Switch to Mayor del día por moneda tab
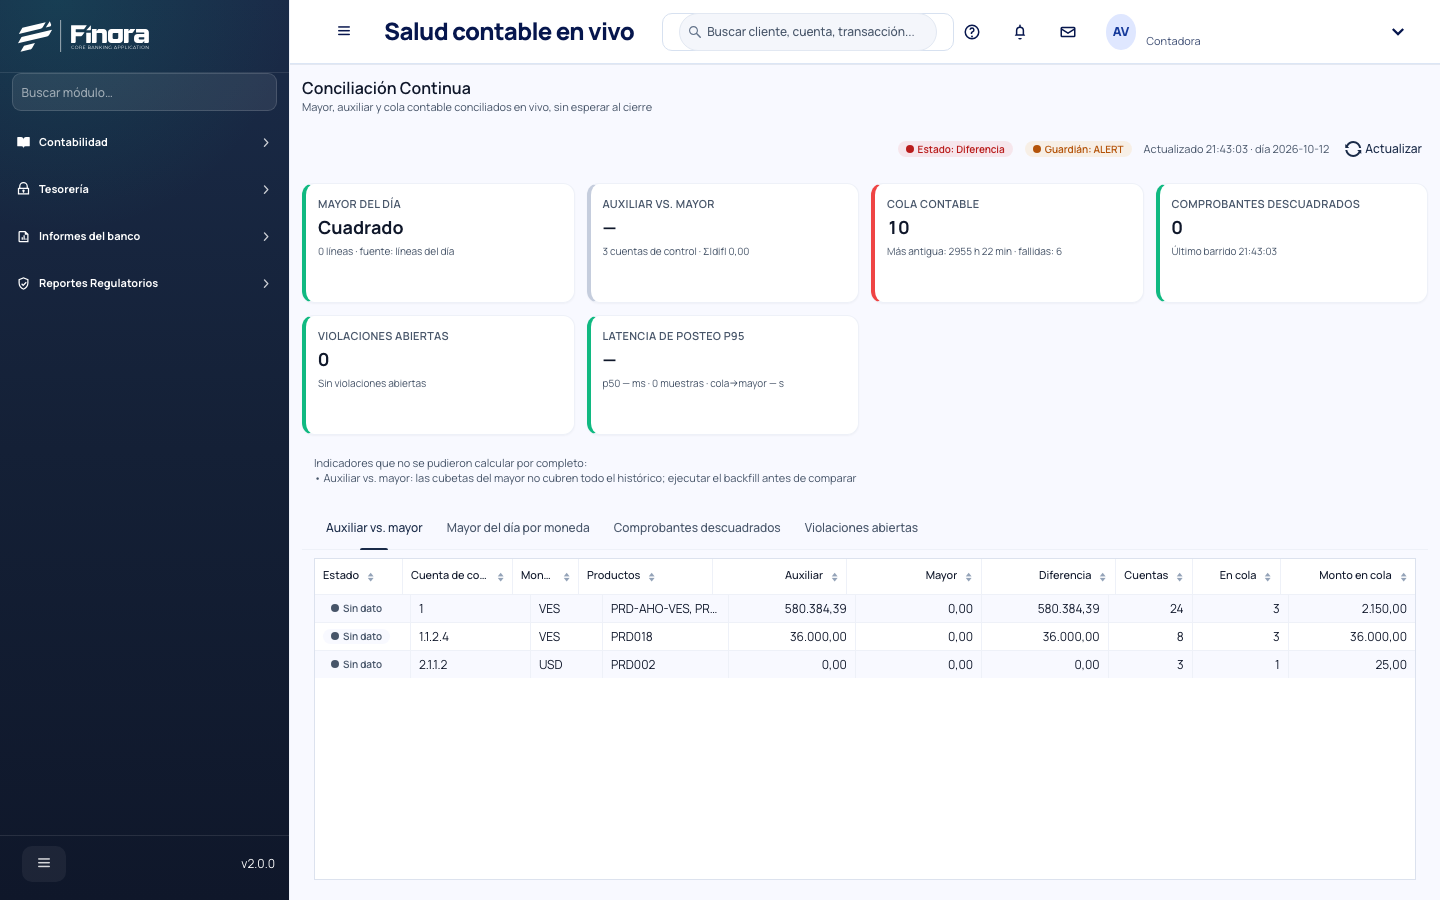 coord(518,528)
